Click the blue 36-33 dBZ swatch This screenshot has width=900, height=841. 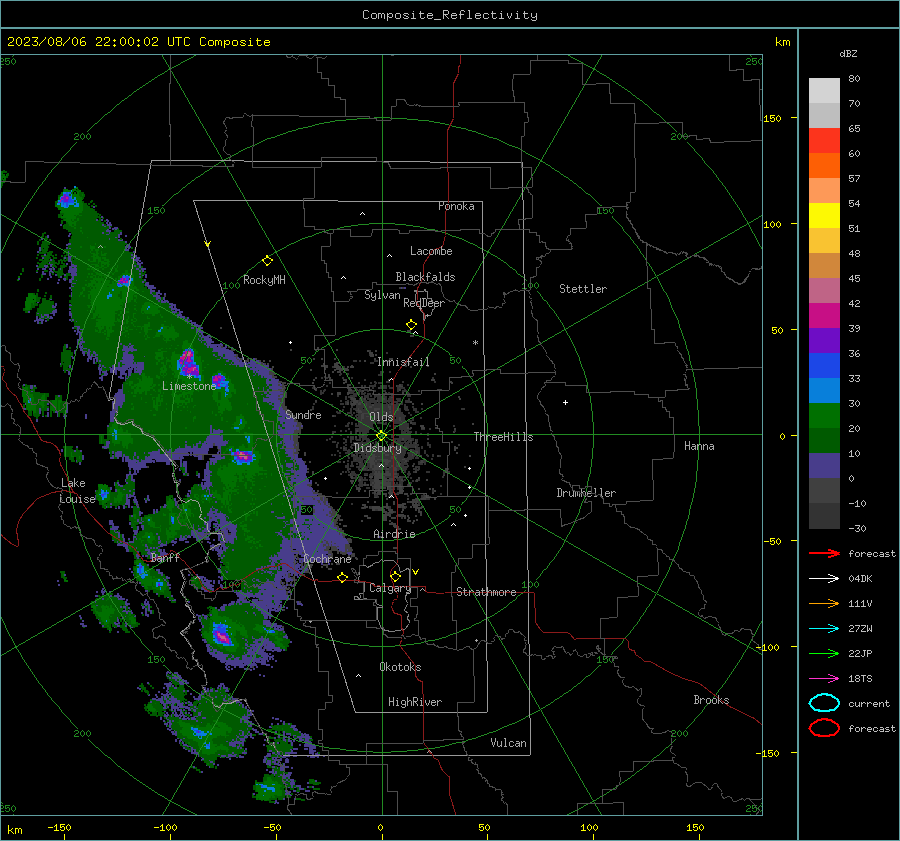[x=824, y=366]
